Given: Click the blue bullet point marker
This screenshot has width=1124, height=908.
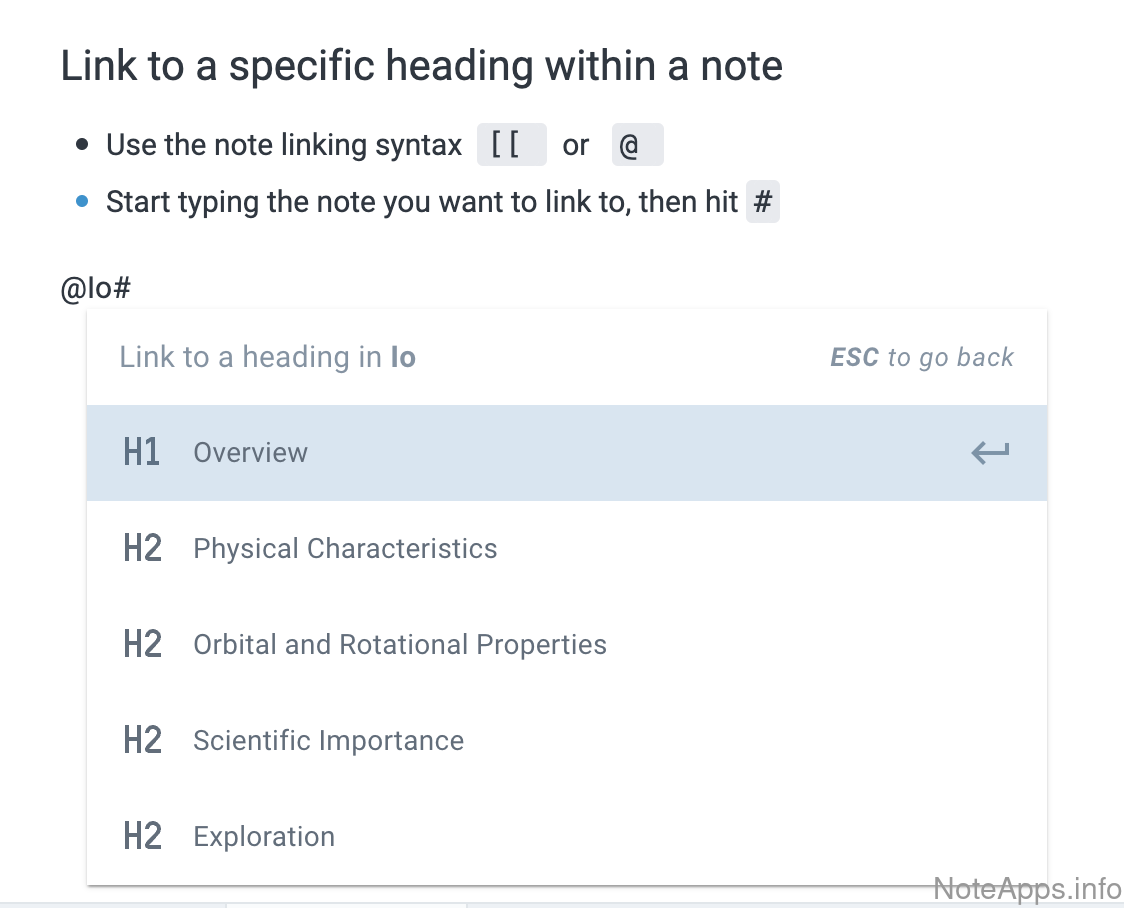Looking at the screenshot, I should 82,202.
